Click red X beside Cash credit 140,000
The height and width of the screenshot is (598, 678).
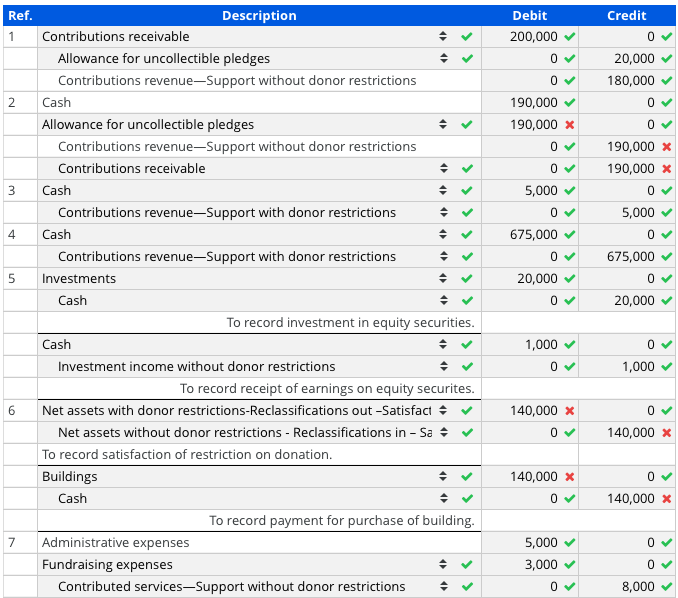click(x=666, y=499)
